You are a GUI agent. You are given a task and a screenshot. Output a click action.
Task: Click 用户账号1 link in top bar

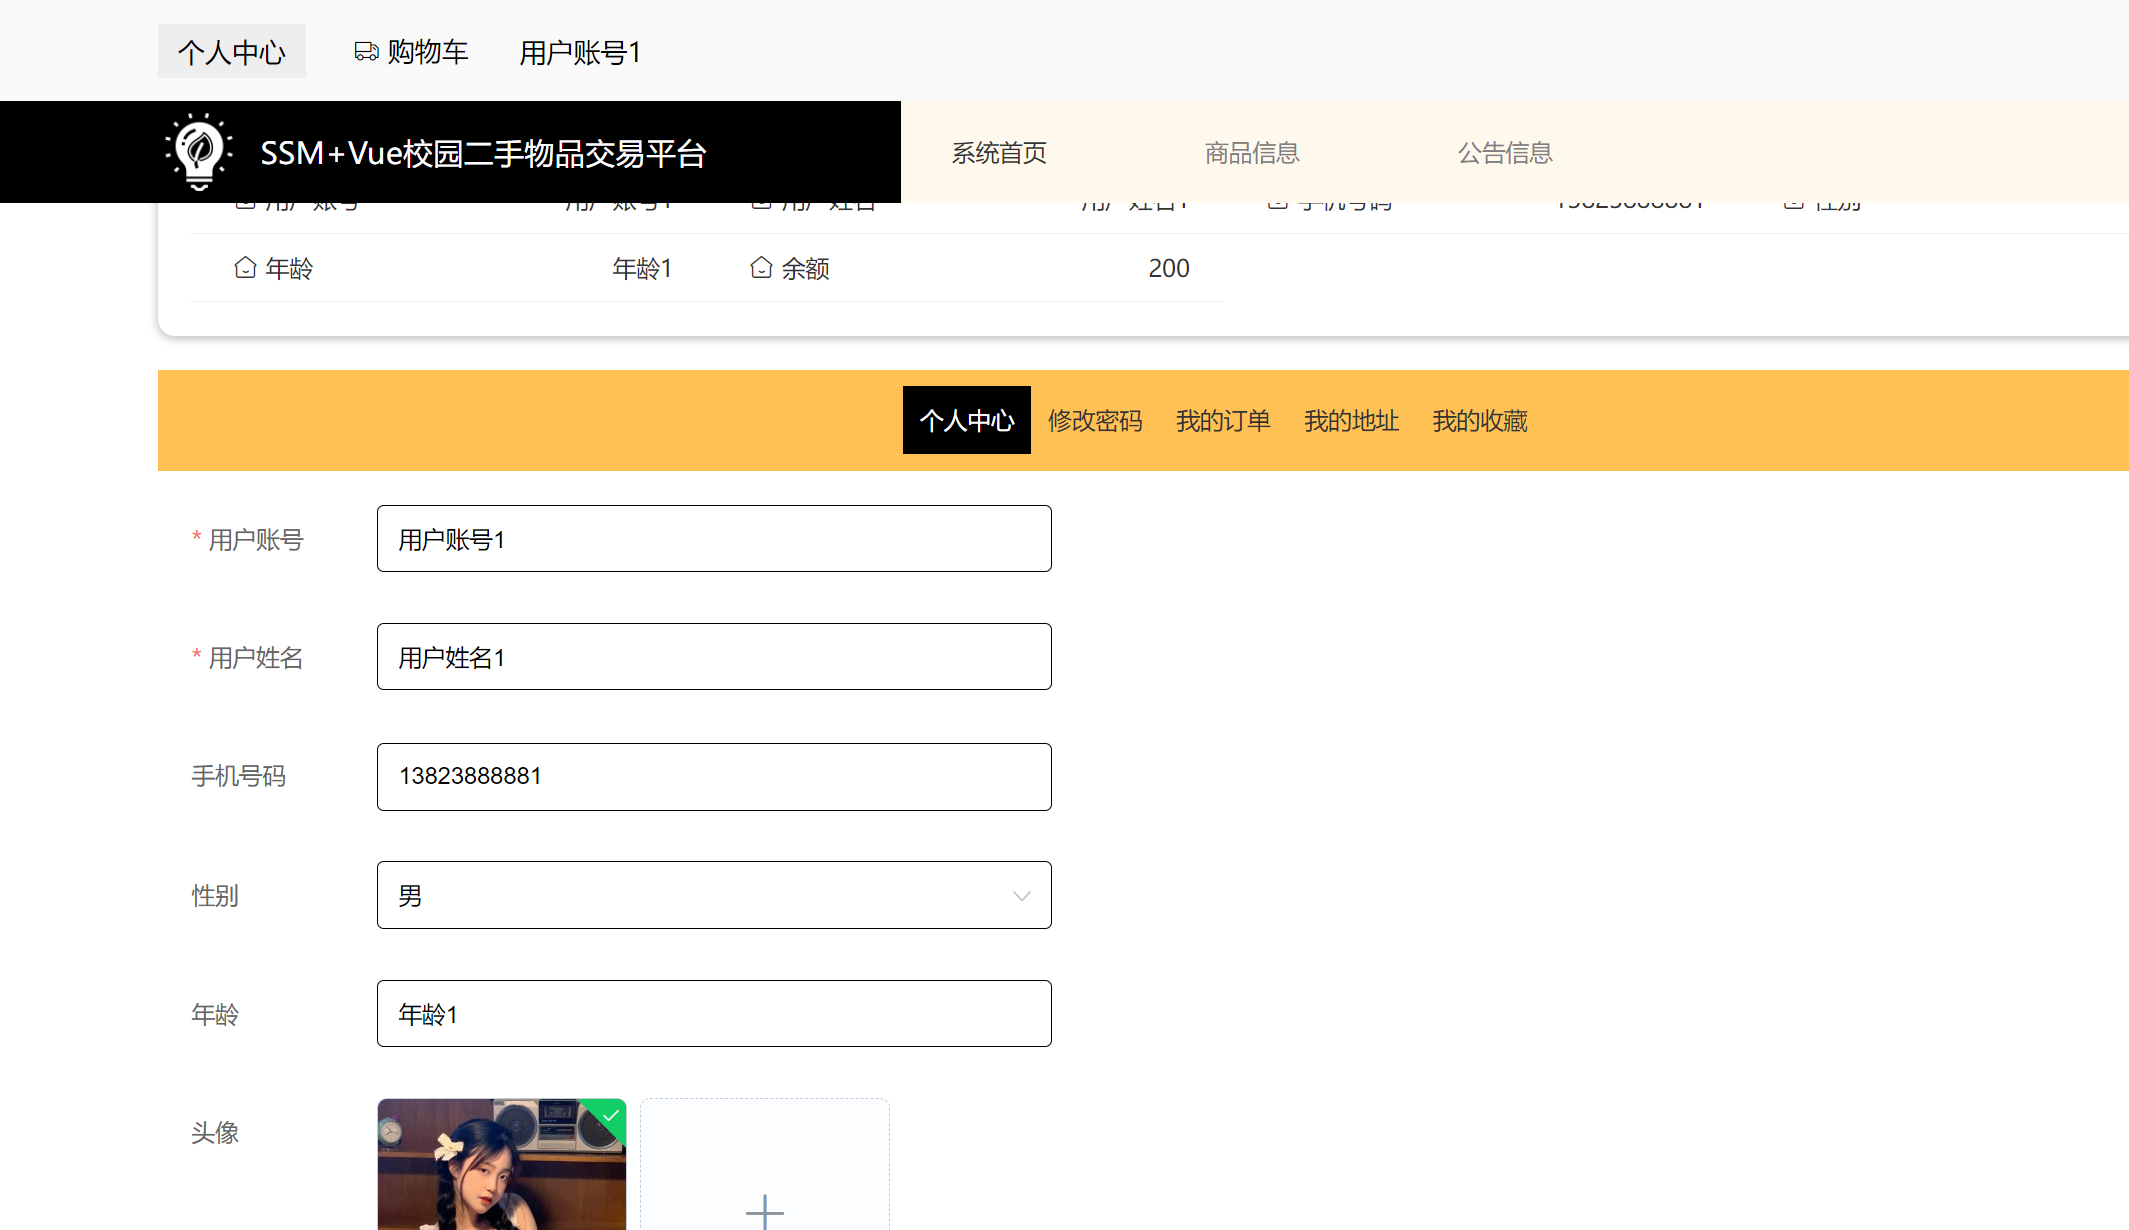(x=580, y=52)
